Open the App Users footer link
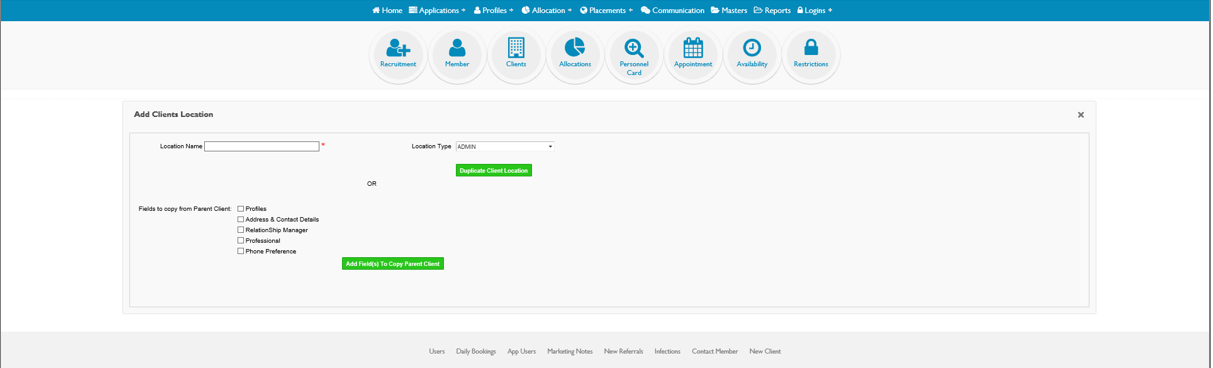This screenshot has height=368, width=1213. tap(522, 352)
